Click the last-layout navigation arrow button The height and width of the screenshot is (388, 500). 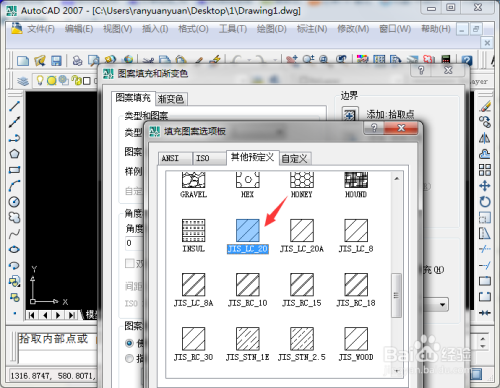point(71,315)
